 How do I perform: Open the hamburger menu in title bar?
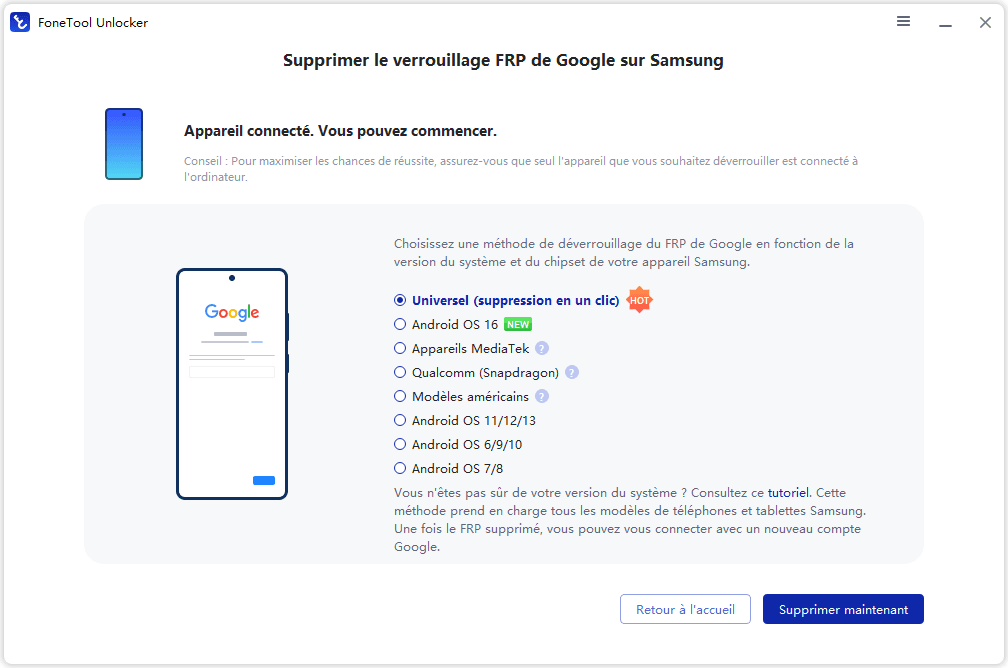pyautogui.click(x=903, y=22)
